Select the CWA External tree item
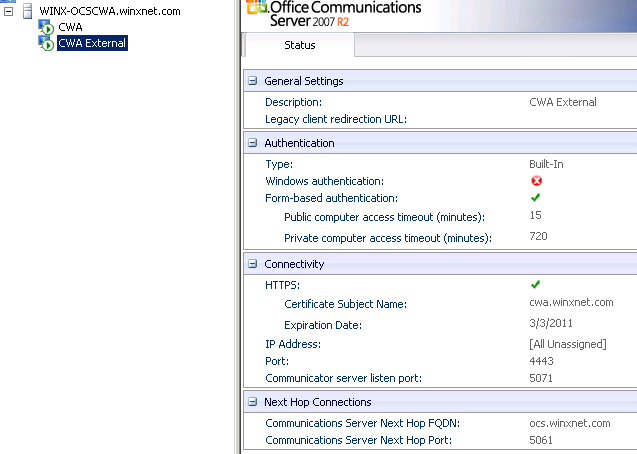Image resolution: width=637 pixels, height=454 pixels. [x=92, y=43]
